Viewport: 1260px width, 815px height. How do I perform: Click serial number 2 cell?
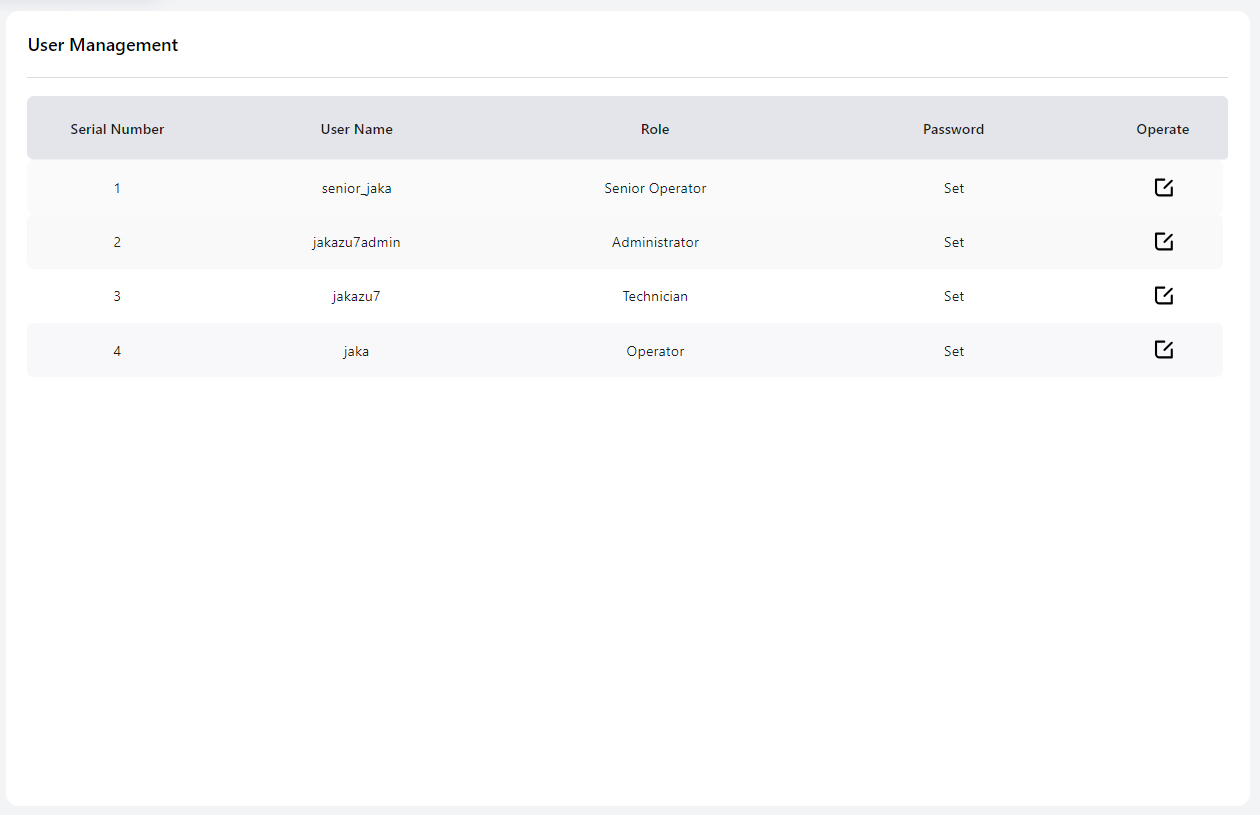tap(117, 242)
